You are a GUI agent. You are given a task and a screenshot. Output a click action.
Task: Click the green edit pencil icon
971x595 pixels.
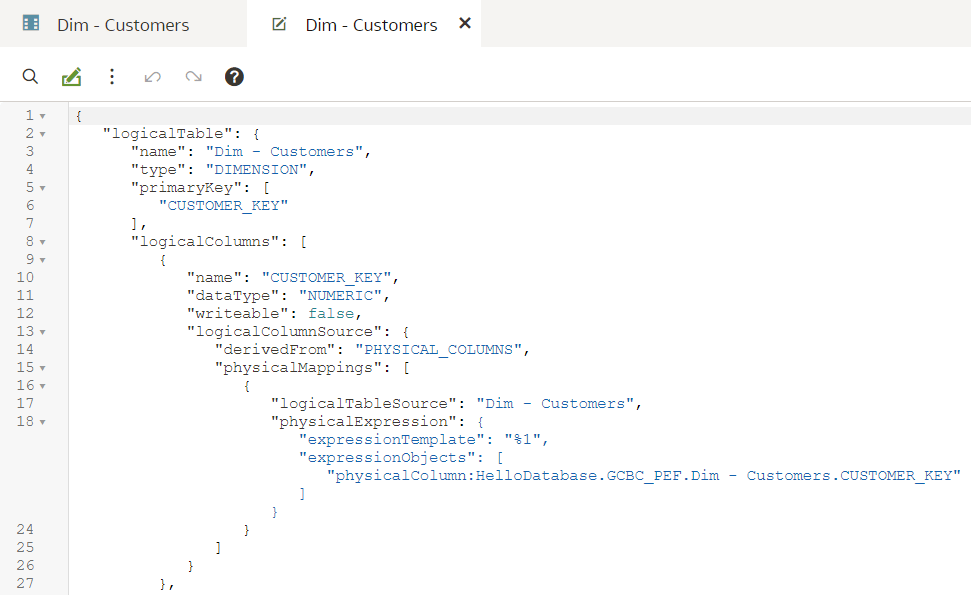pyautogui.click(x=70, y=76)
